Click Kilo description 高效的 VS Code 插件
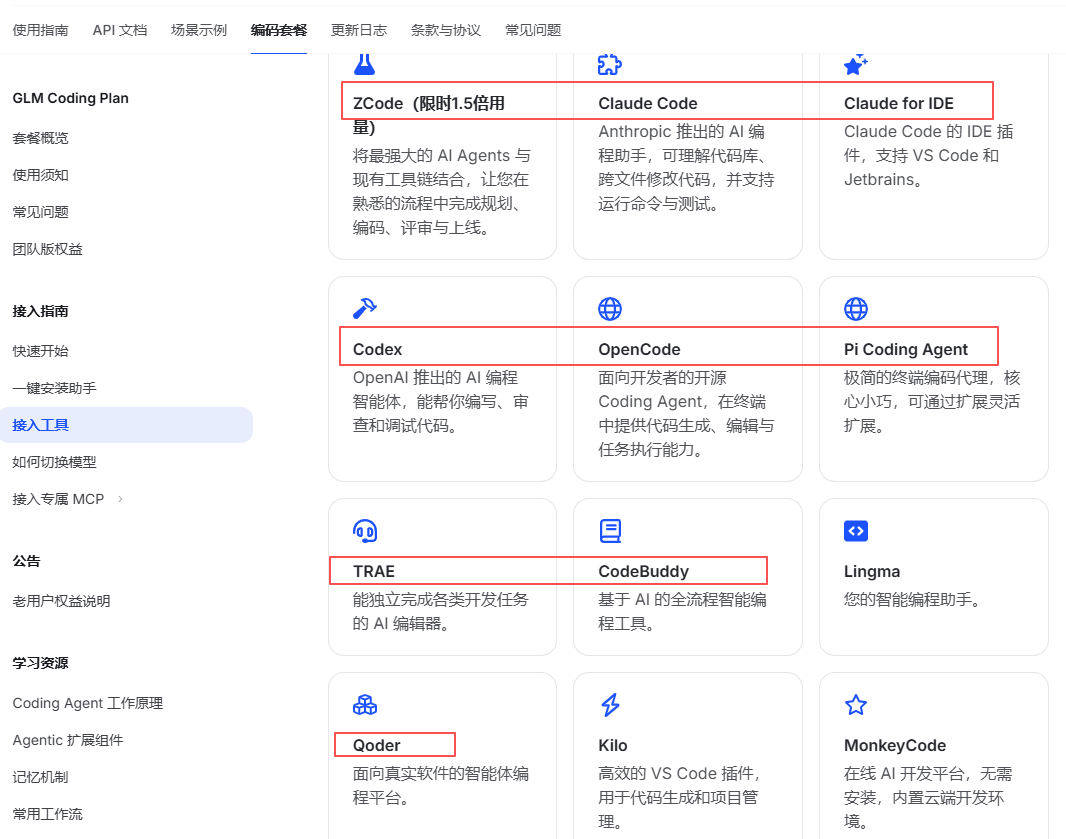Screen dimensions: 1066x839 (x=680, y=798)
